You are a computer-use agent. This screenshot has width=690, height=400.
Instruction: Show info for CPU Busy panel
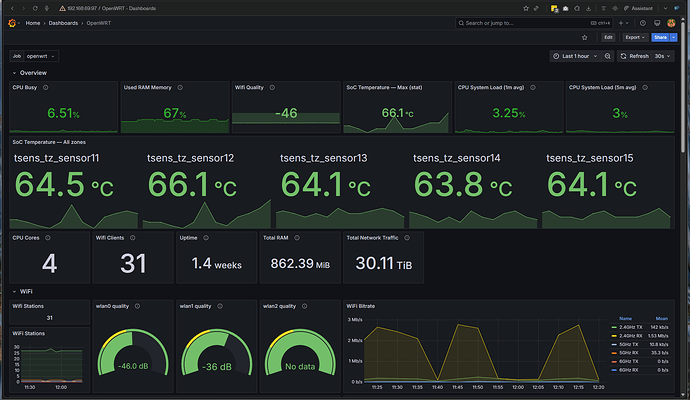45,88
